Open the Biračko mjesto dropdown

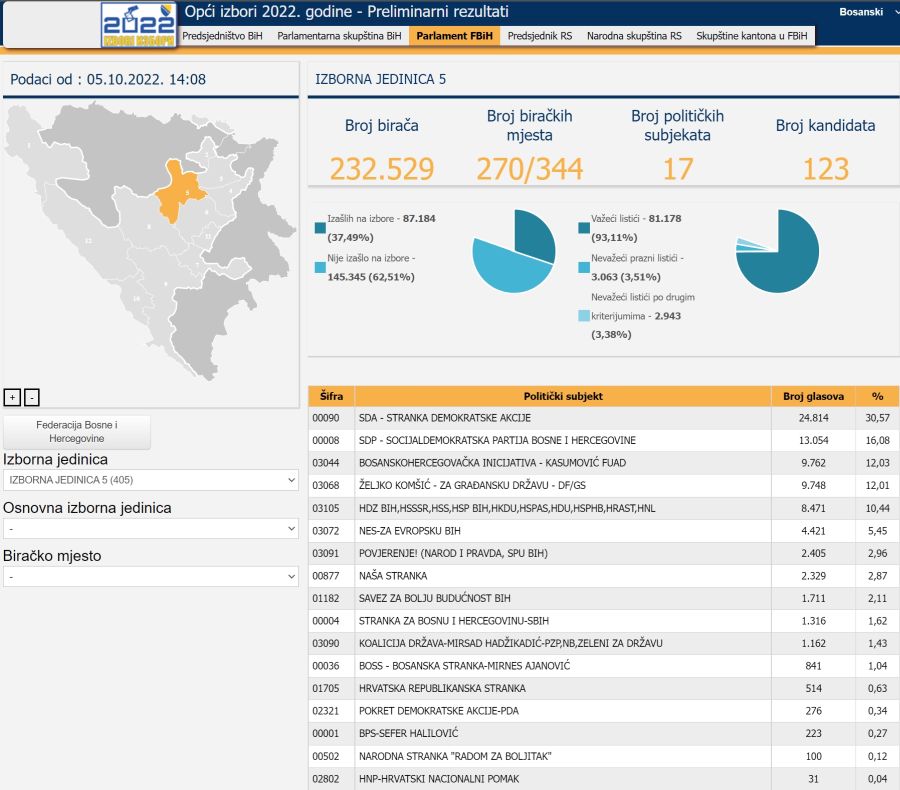[151, 576]
